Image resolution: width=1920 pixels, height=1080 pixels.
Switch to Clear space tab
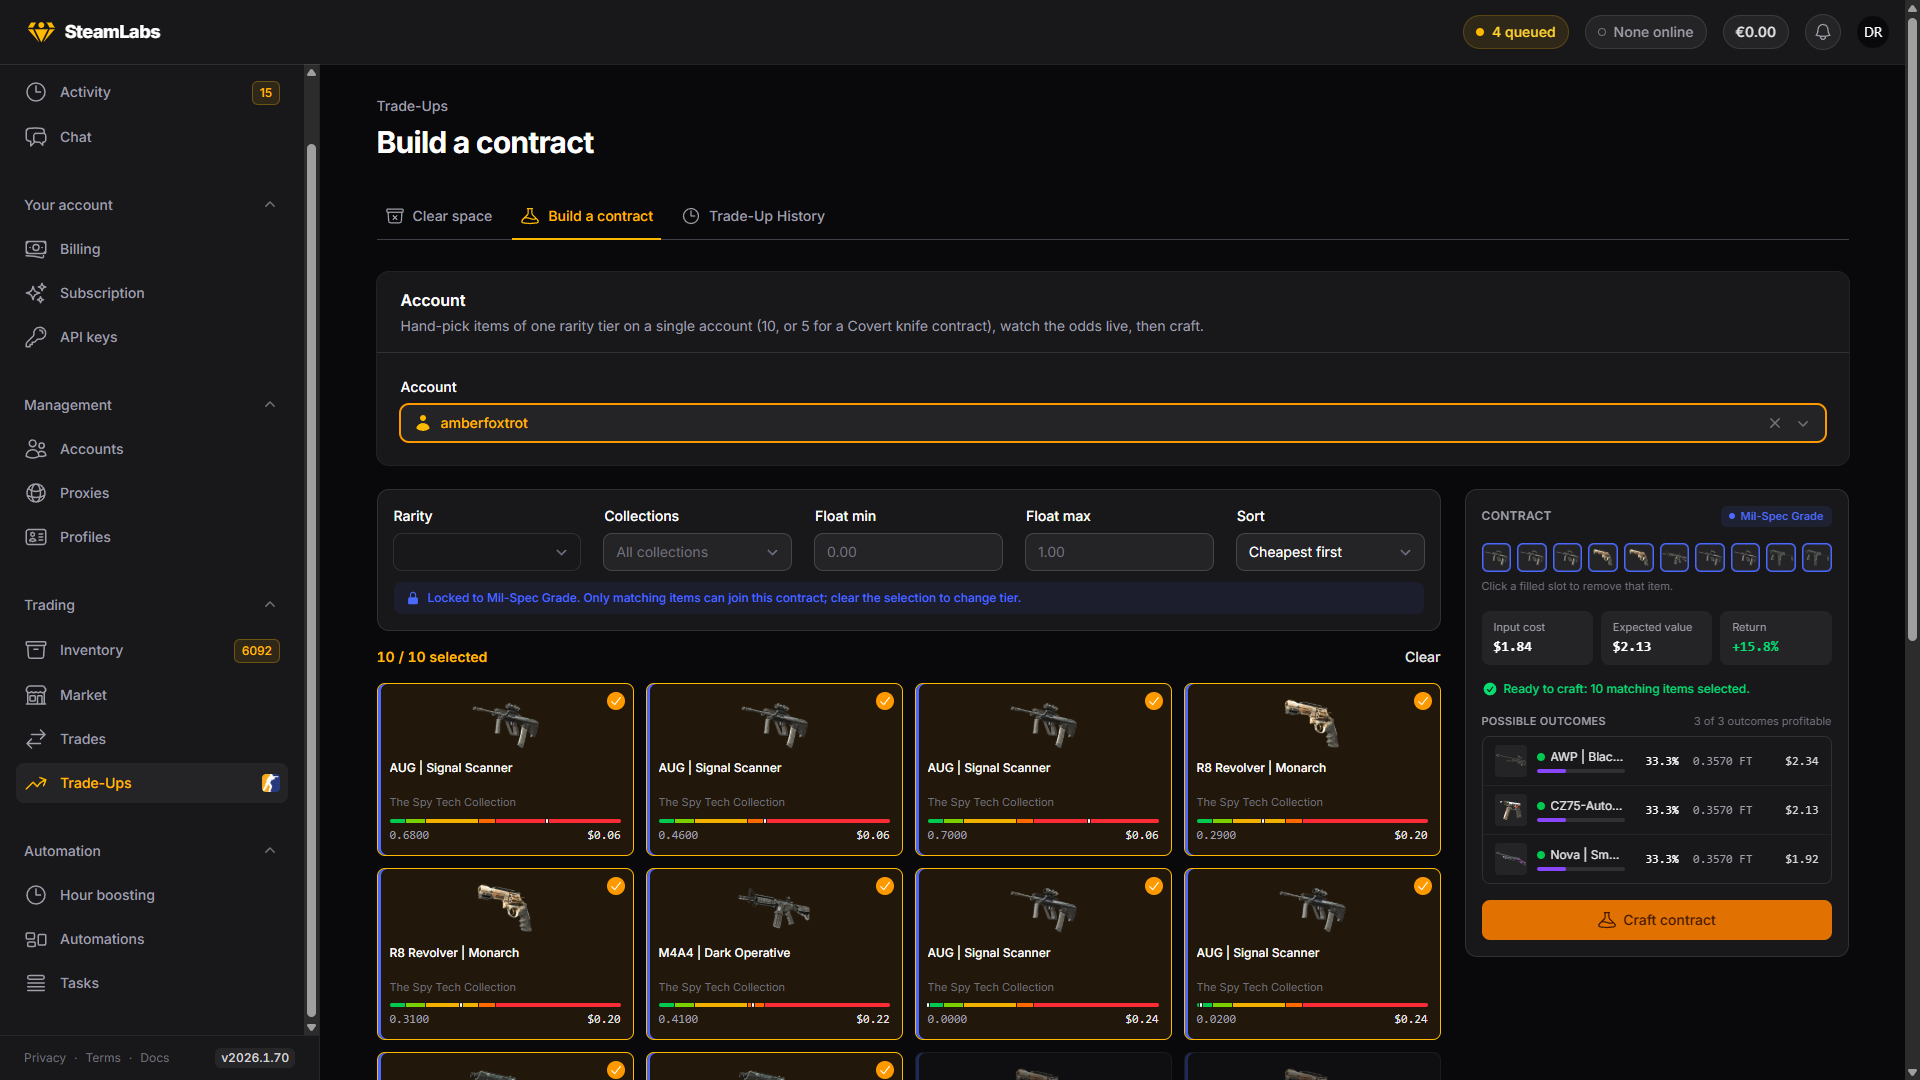[x=439, y=216]
